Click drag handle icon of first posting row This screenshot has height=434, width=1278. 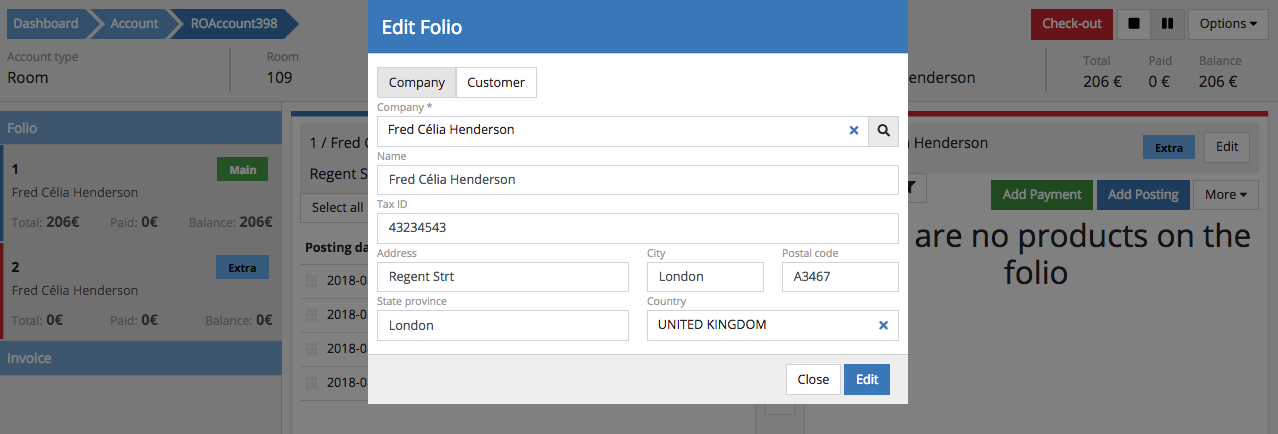[311, 280]
